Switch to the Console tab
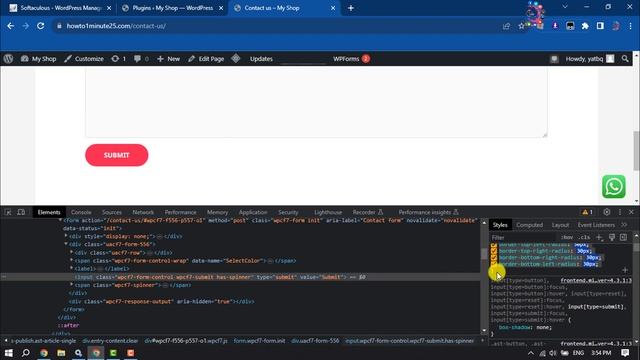The image size is (640, 360). pyautogui.click(x=81, y=212)
